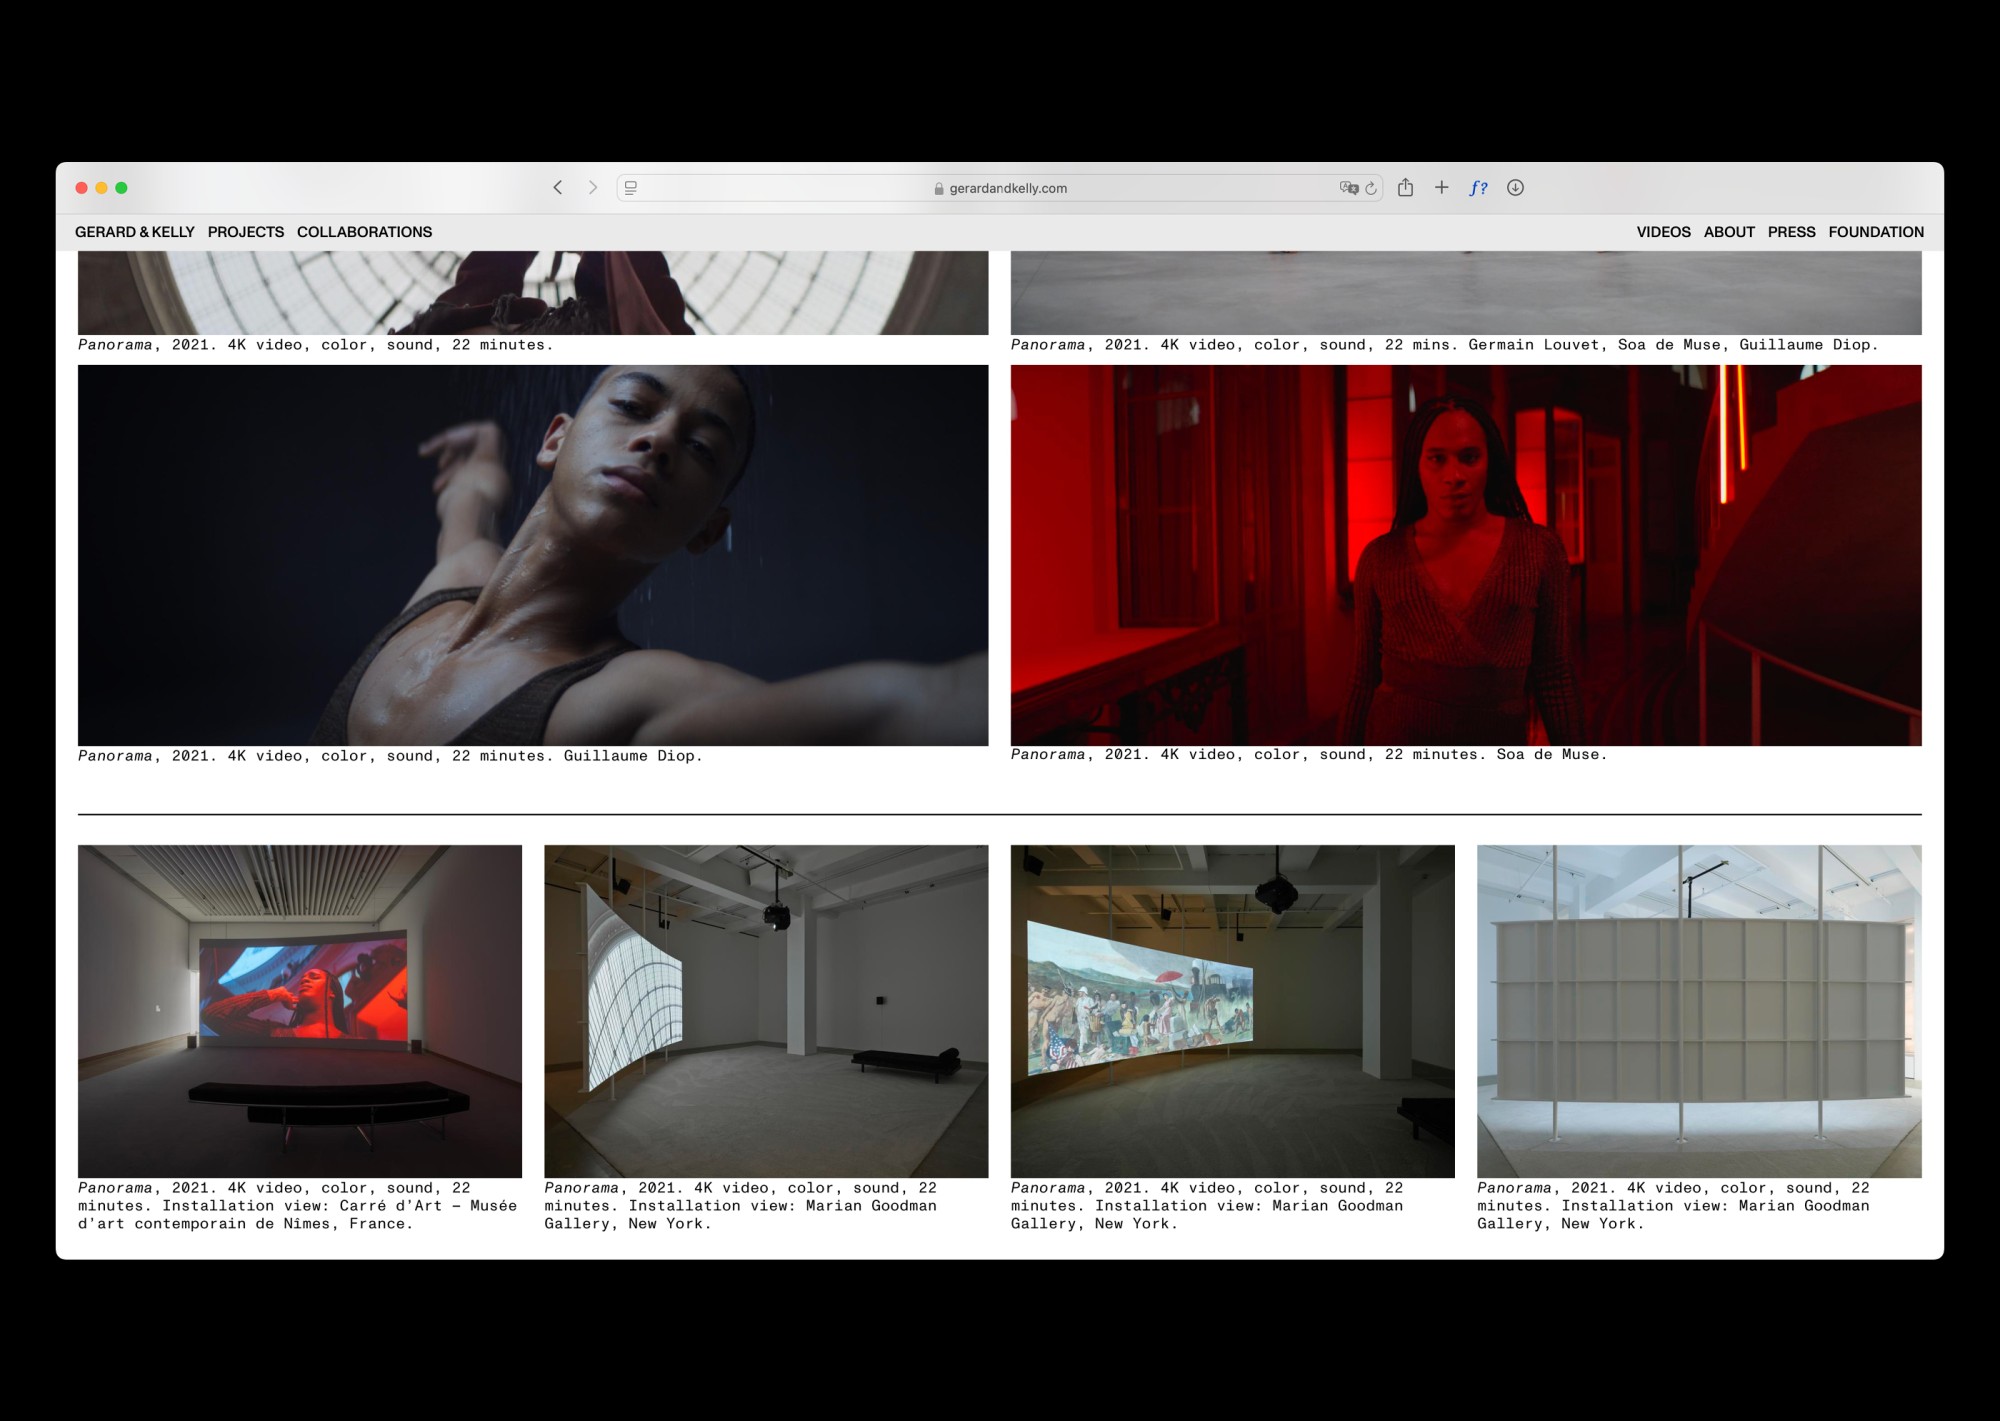Open the page reader menu icon
Image resolution: width=2000 pixels, height=1421 pixels.
(x=631, y=188)
